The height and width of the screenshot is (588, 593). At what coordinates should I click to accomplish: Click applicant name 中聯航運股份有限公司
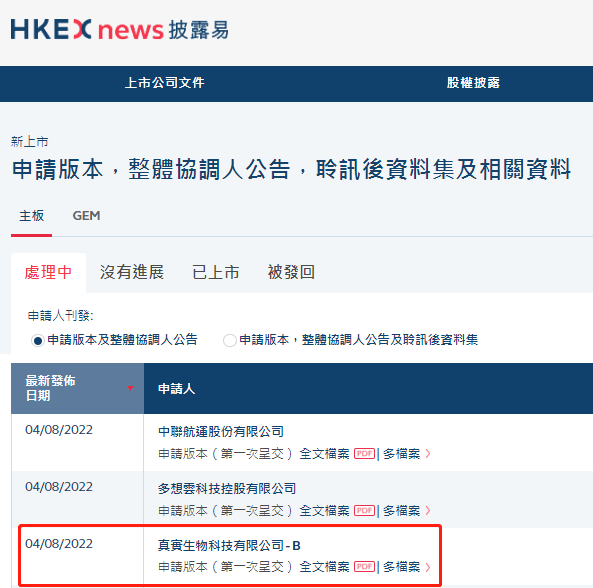tap(221, 431)
